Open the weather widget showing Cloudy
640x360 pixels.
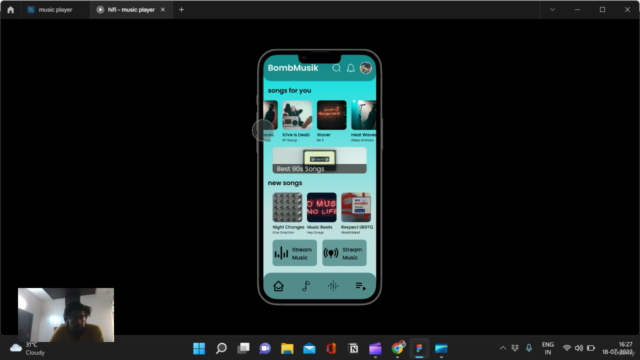[x=27, y=348]
